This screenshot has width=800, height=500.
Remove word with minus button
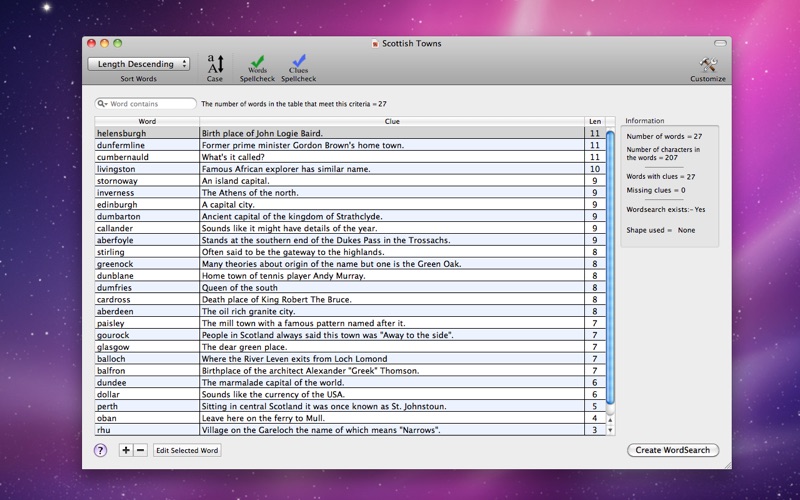pyautogui.click(x=141, y=450)
